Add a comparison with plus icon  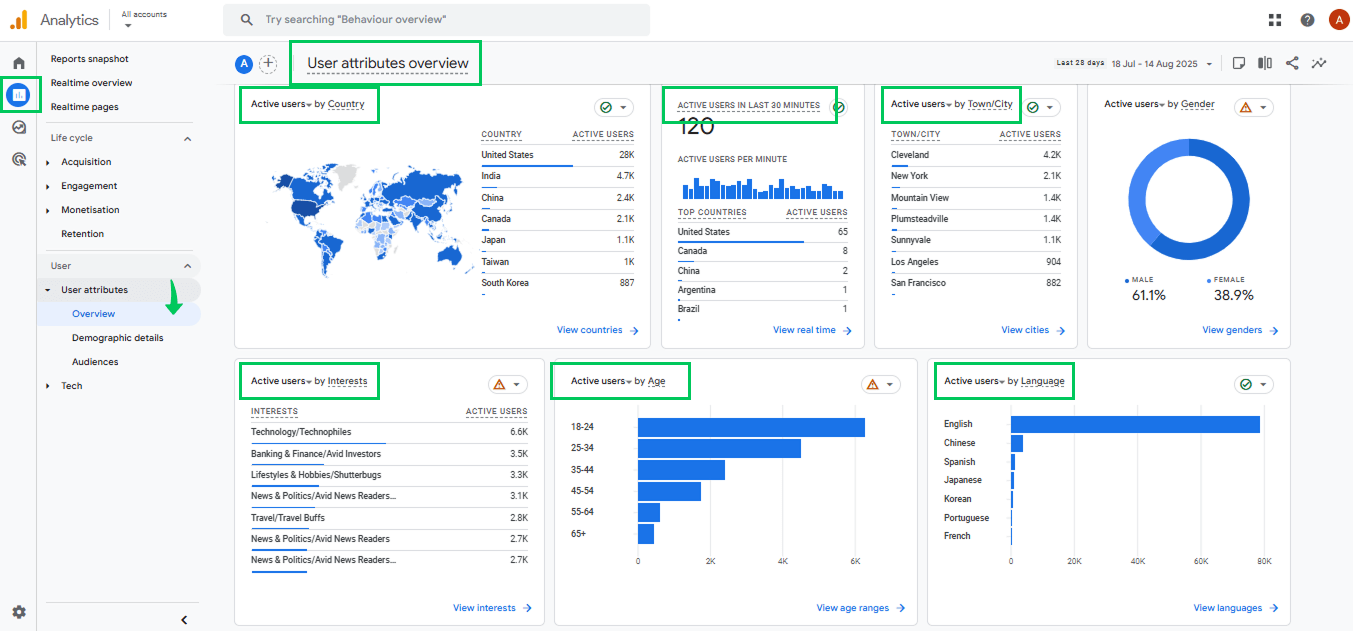[268, 64]
